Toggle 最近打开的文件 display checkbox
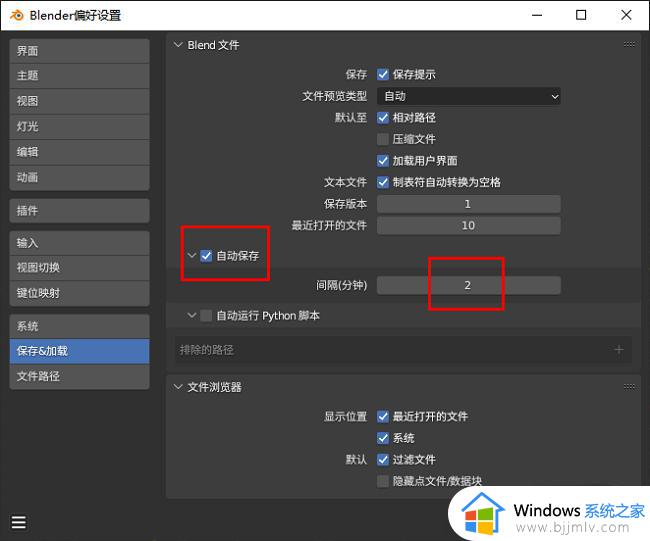The width and height of the screenshot is (650, 541). tap(383, 417)
